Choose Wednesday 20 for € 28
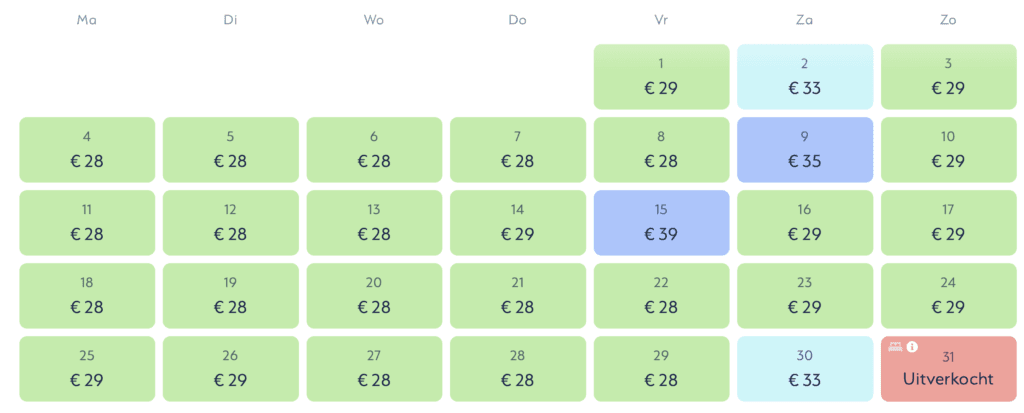This screenshot has height=413, width=1024. [x=374, y=296]
